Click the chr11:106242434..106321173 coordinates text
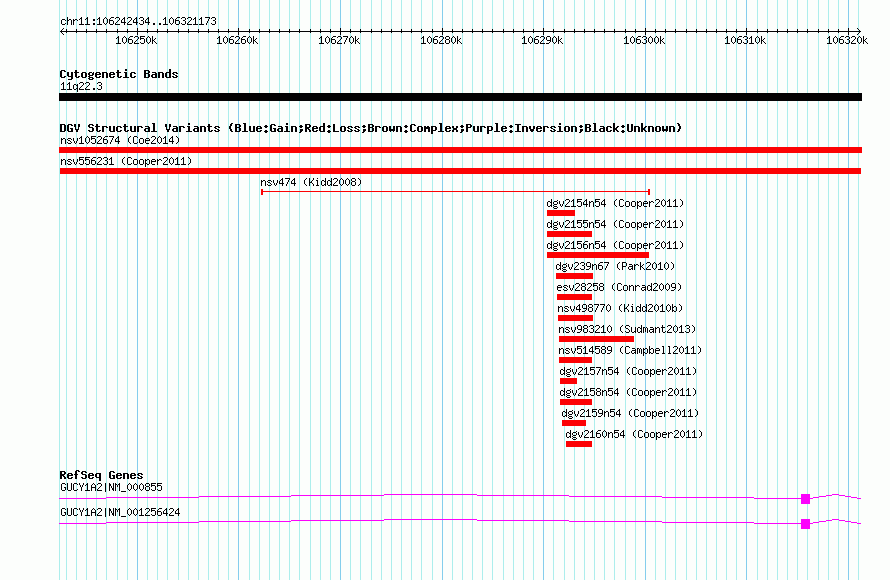Viewport: 890px width, 580px height. (138, 21)
